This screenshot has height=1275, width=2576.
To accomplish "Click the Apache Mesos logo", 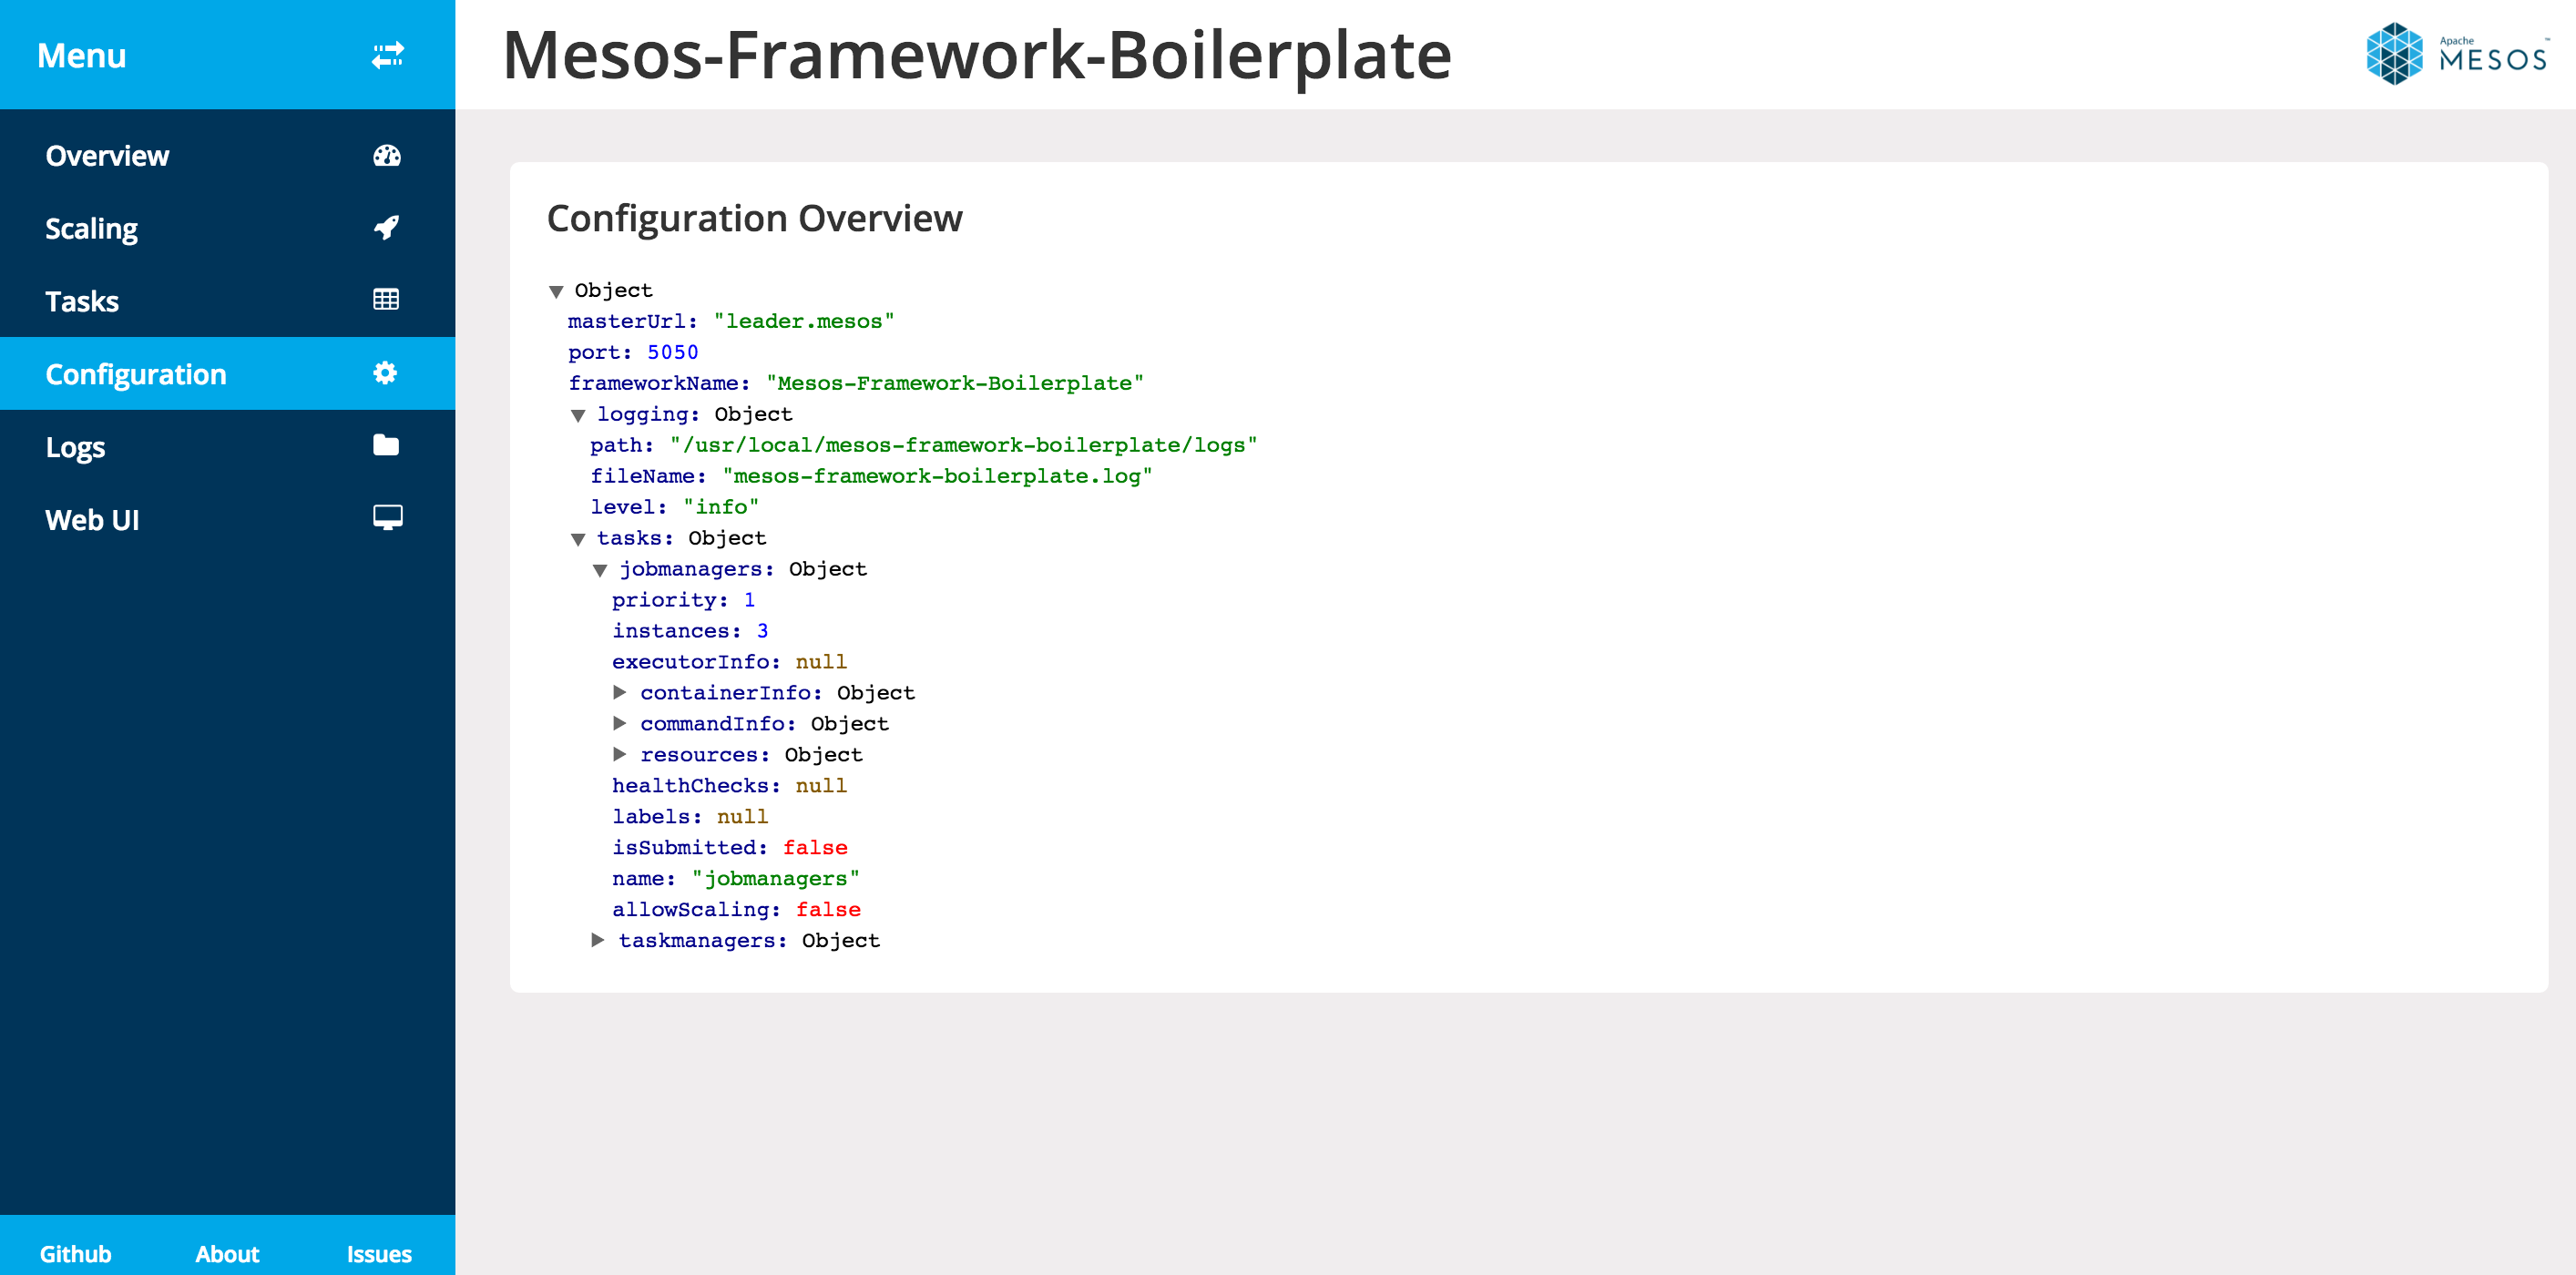I will click(2456, 54).
